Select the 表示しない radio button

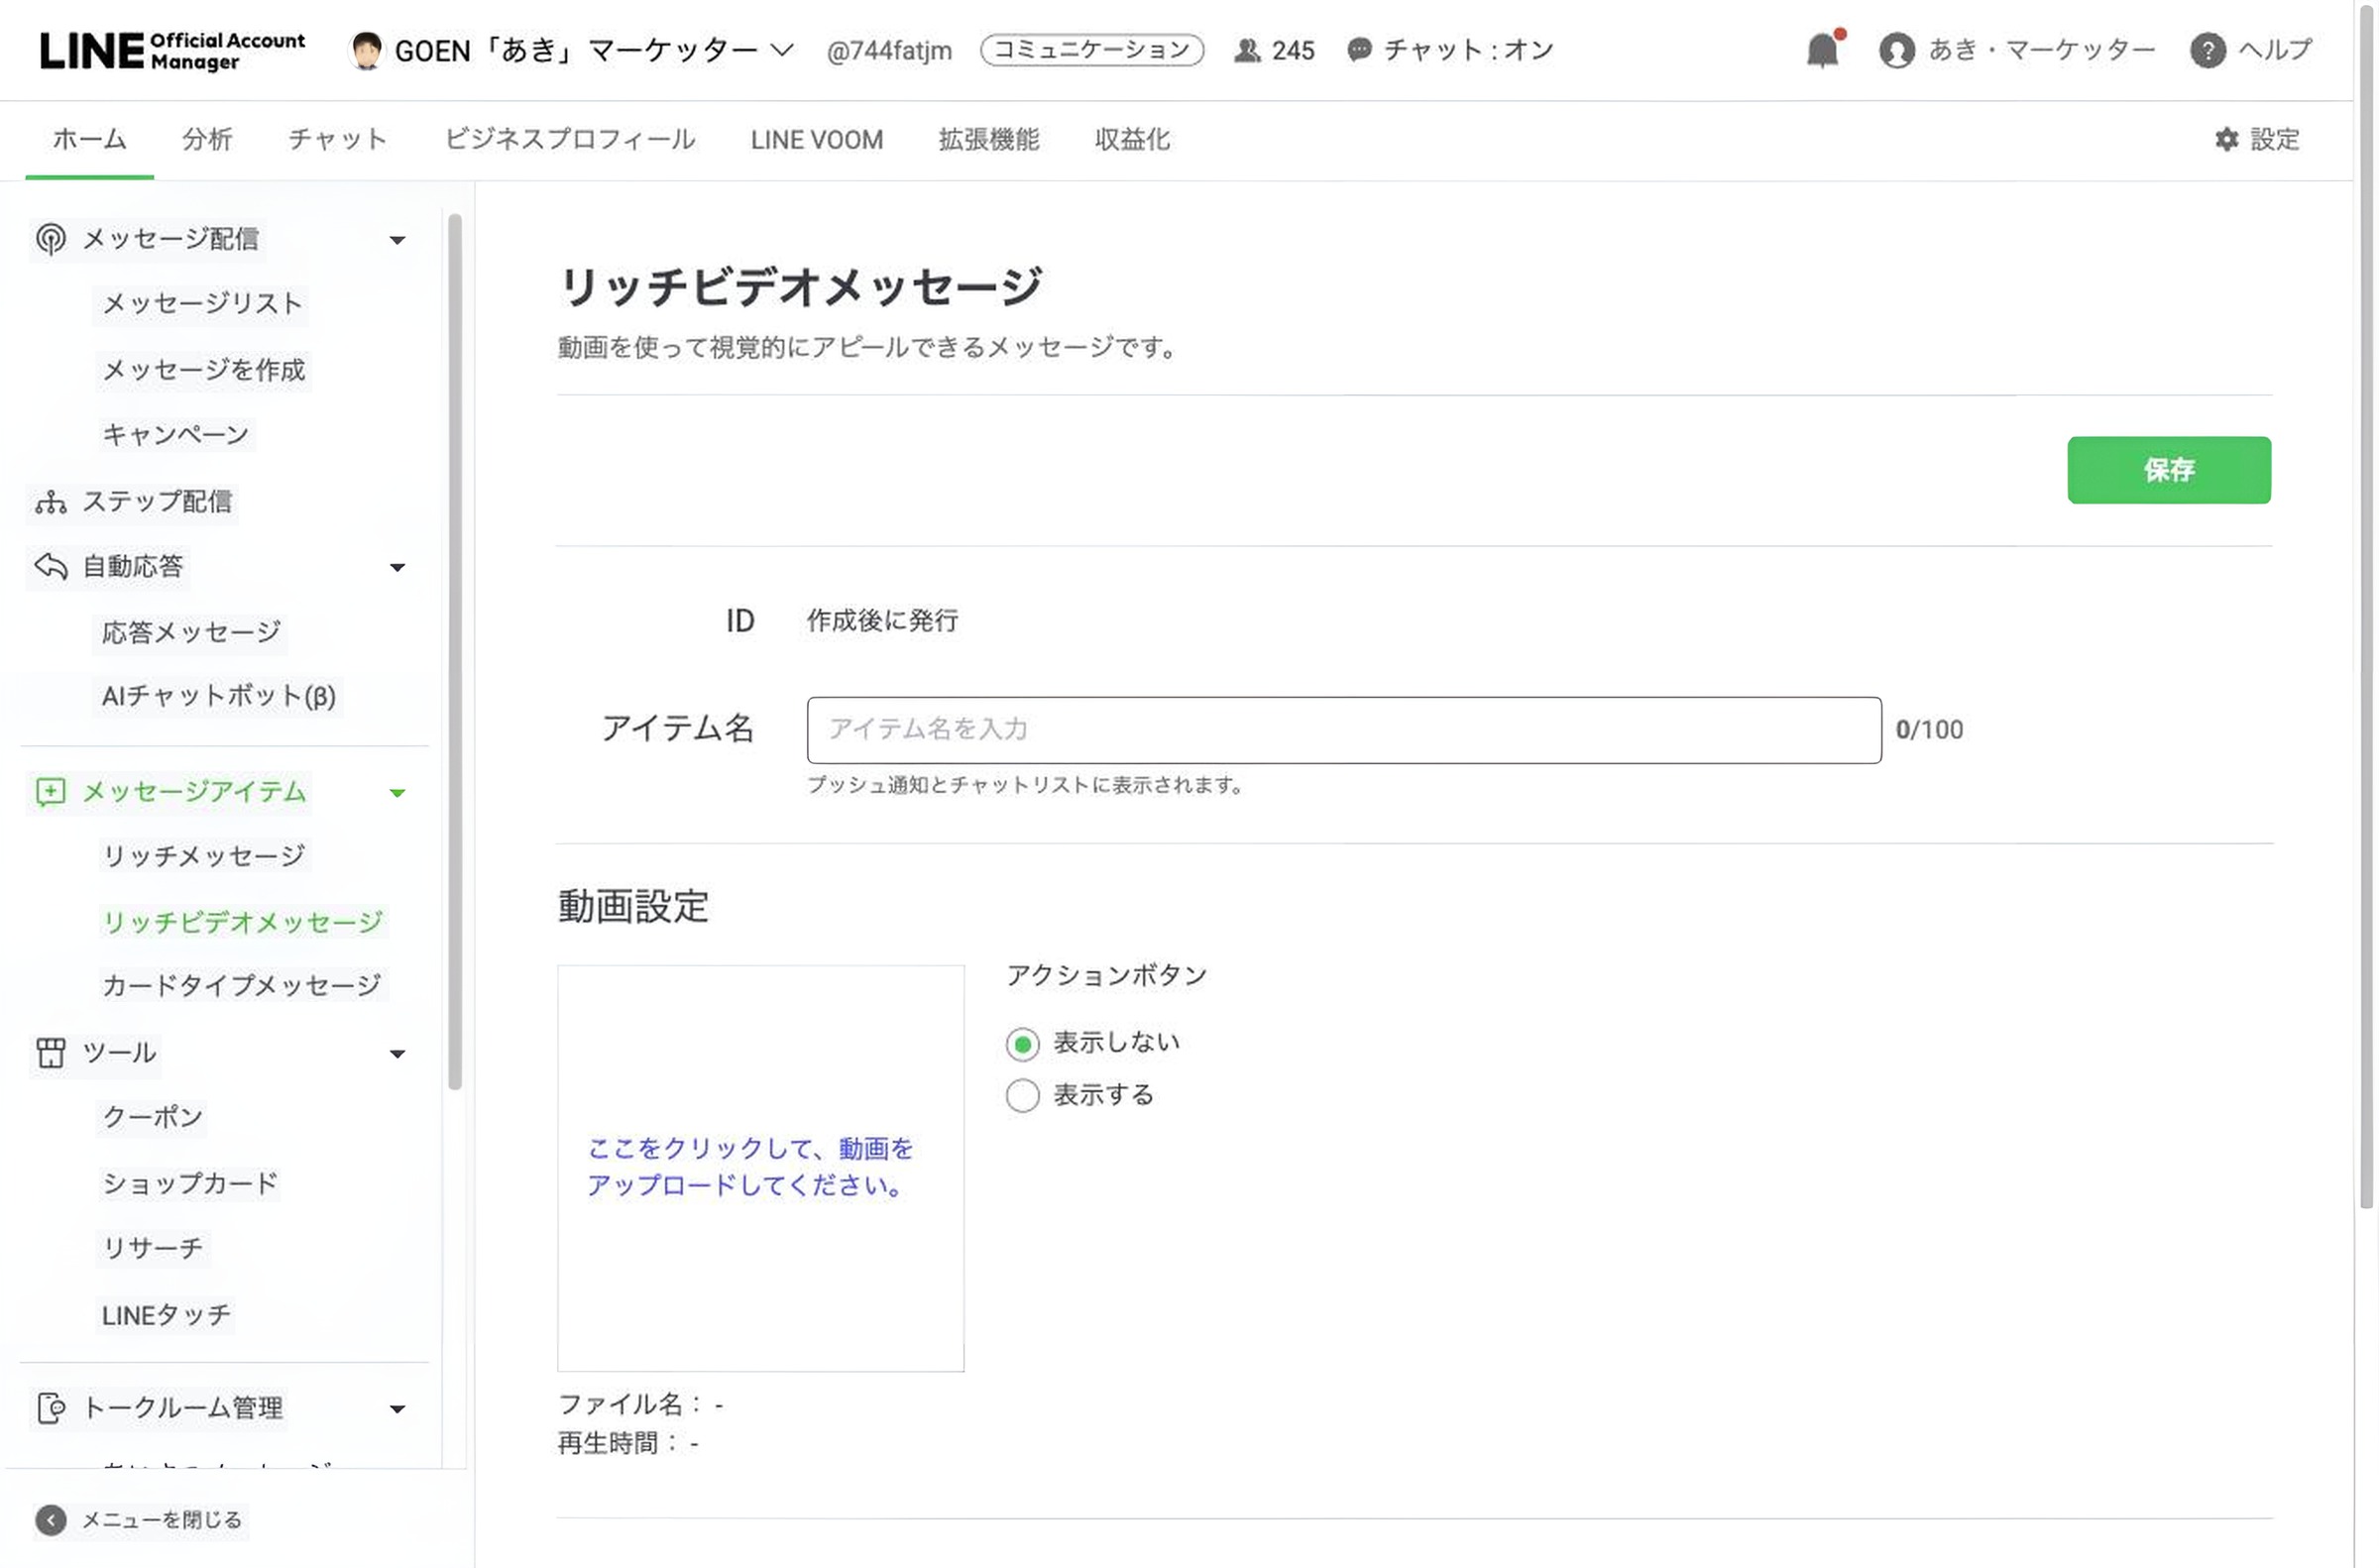coord(1022,1044)
